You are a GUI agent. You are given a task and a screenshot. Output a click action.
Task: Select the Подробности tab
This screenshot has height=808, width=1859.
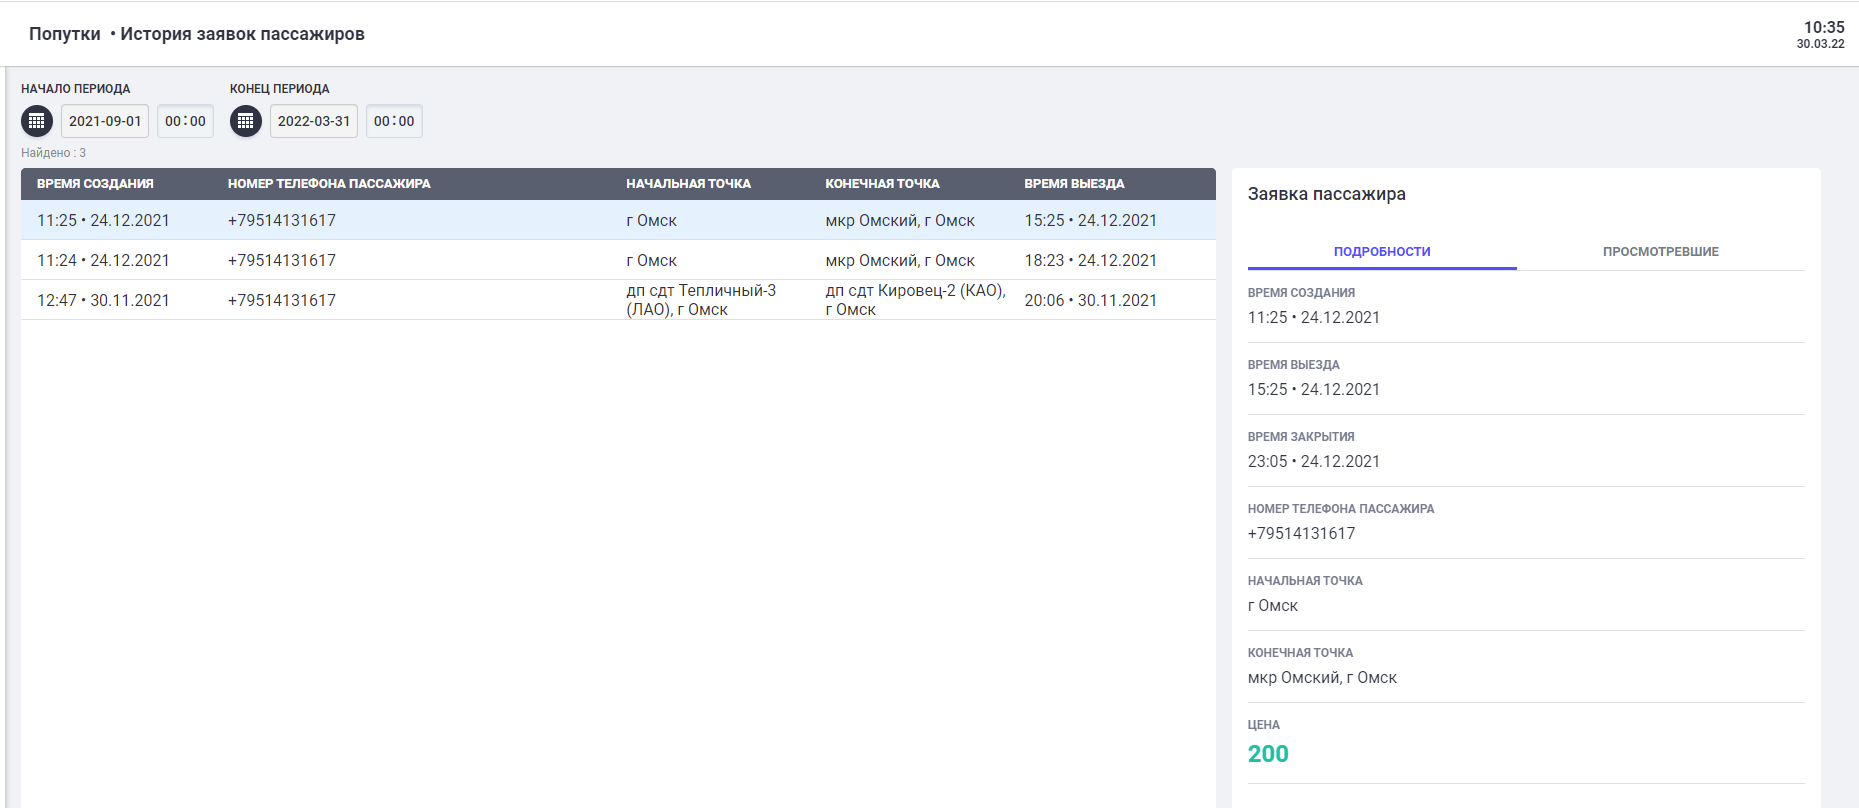click(x=1382, y=251)
